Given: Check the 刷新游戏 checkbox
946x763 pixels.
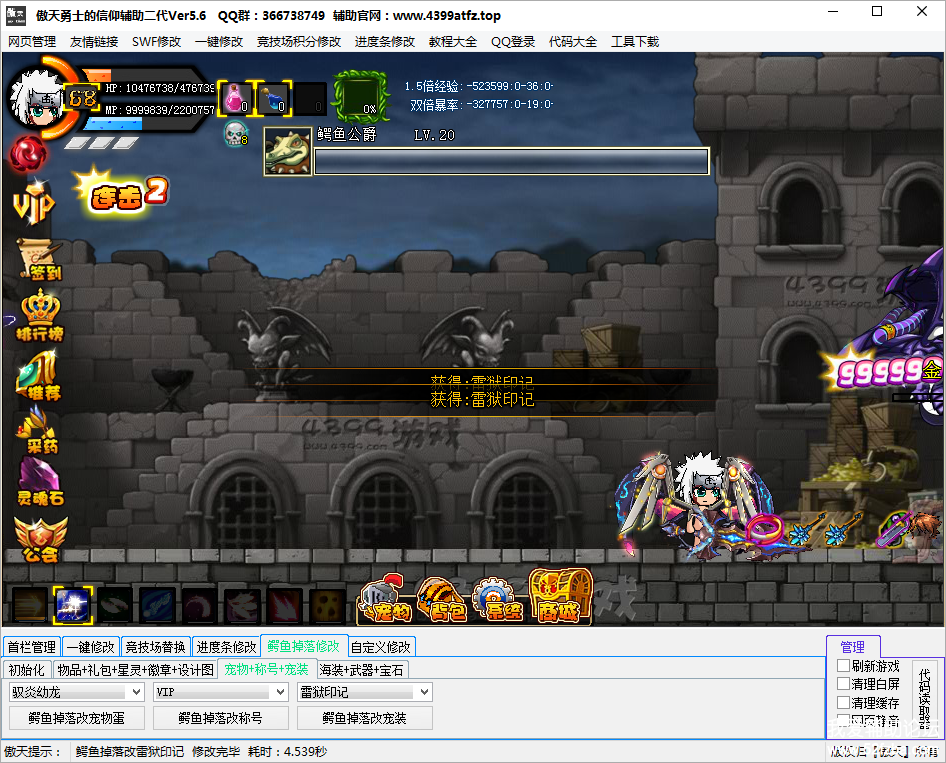Looking at the screenshot, I should click(x=843, y=665).
